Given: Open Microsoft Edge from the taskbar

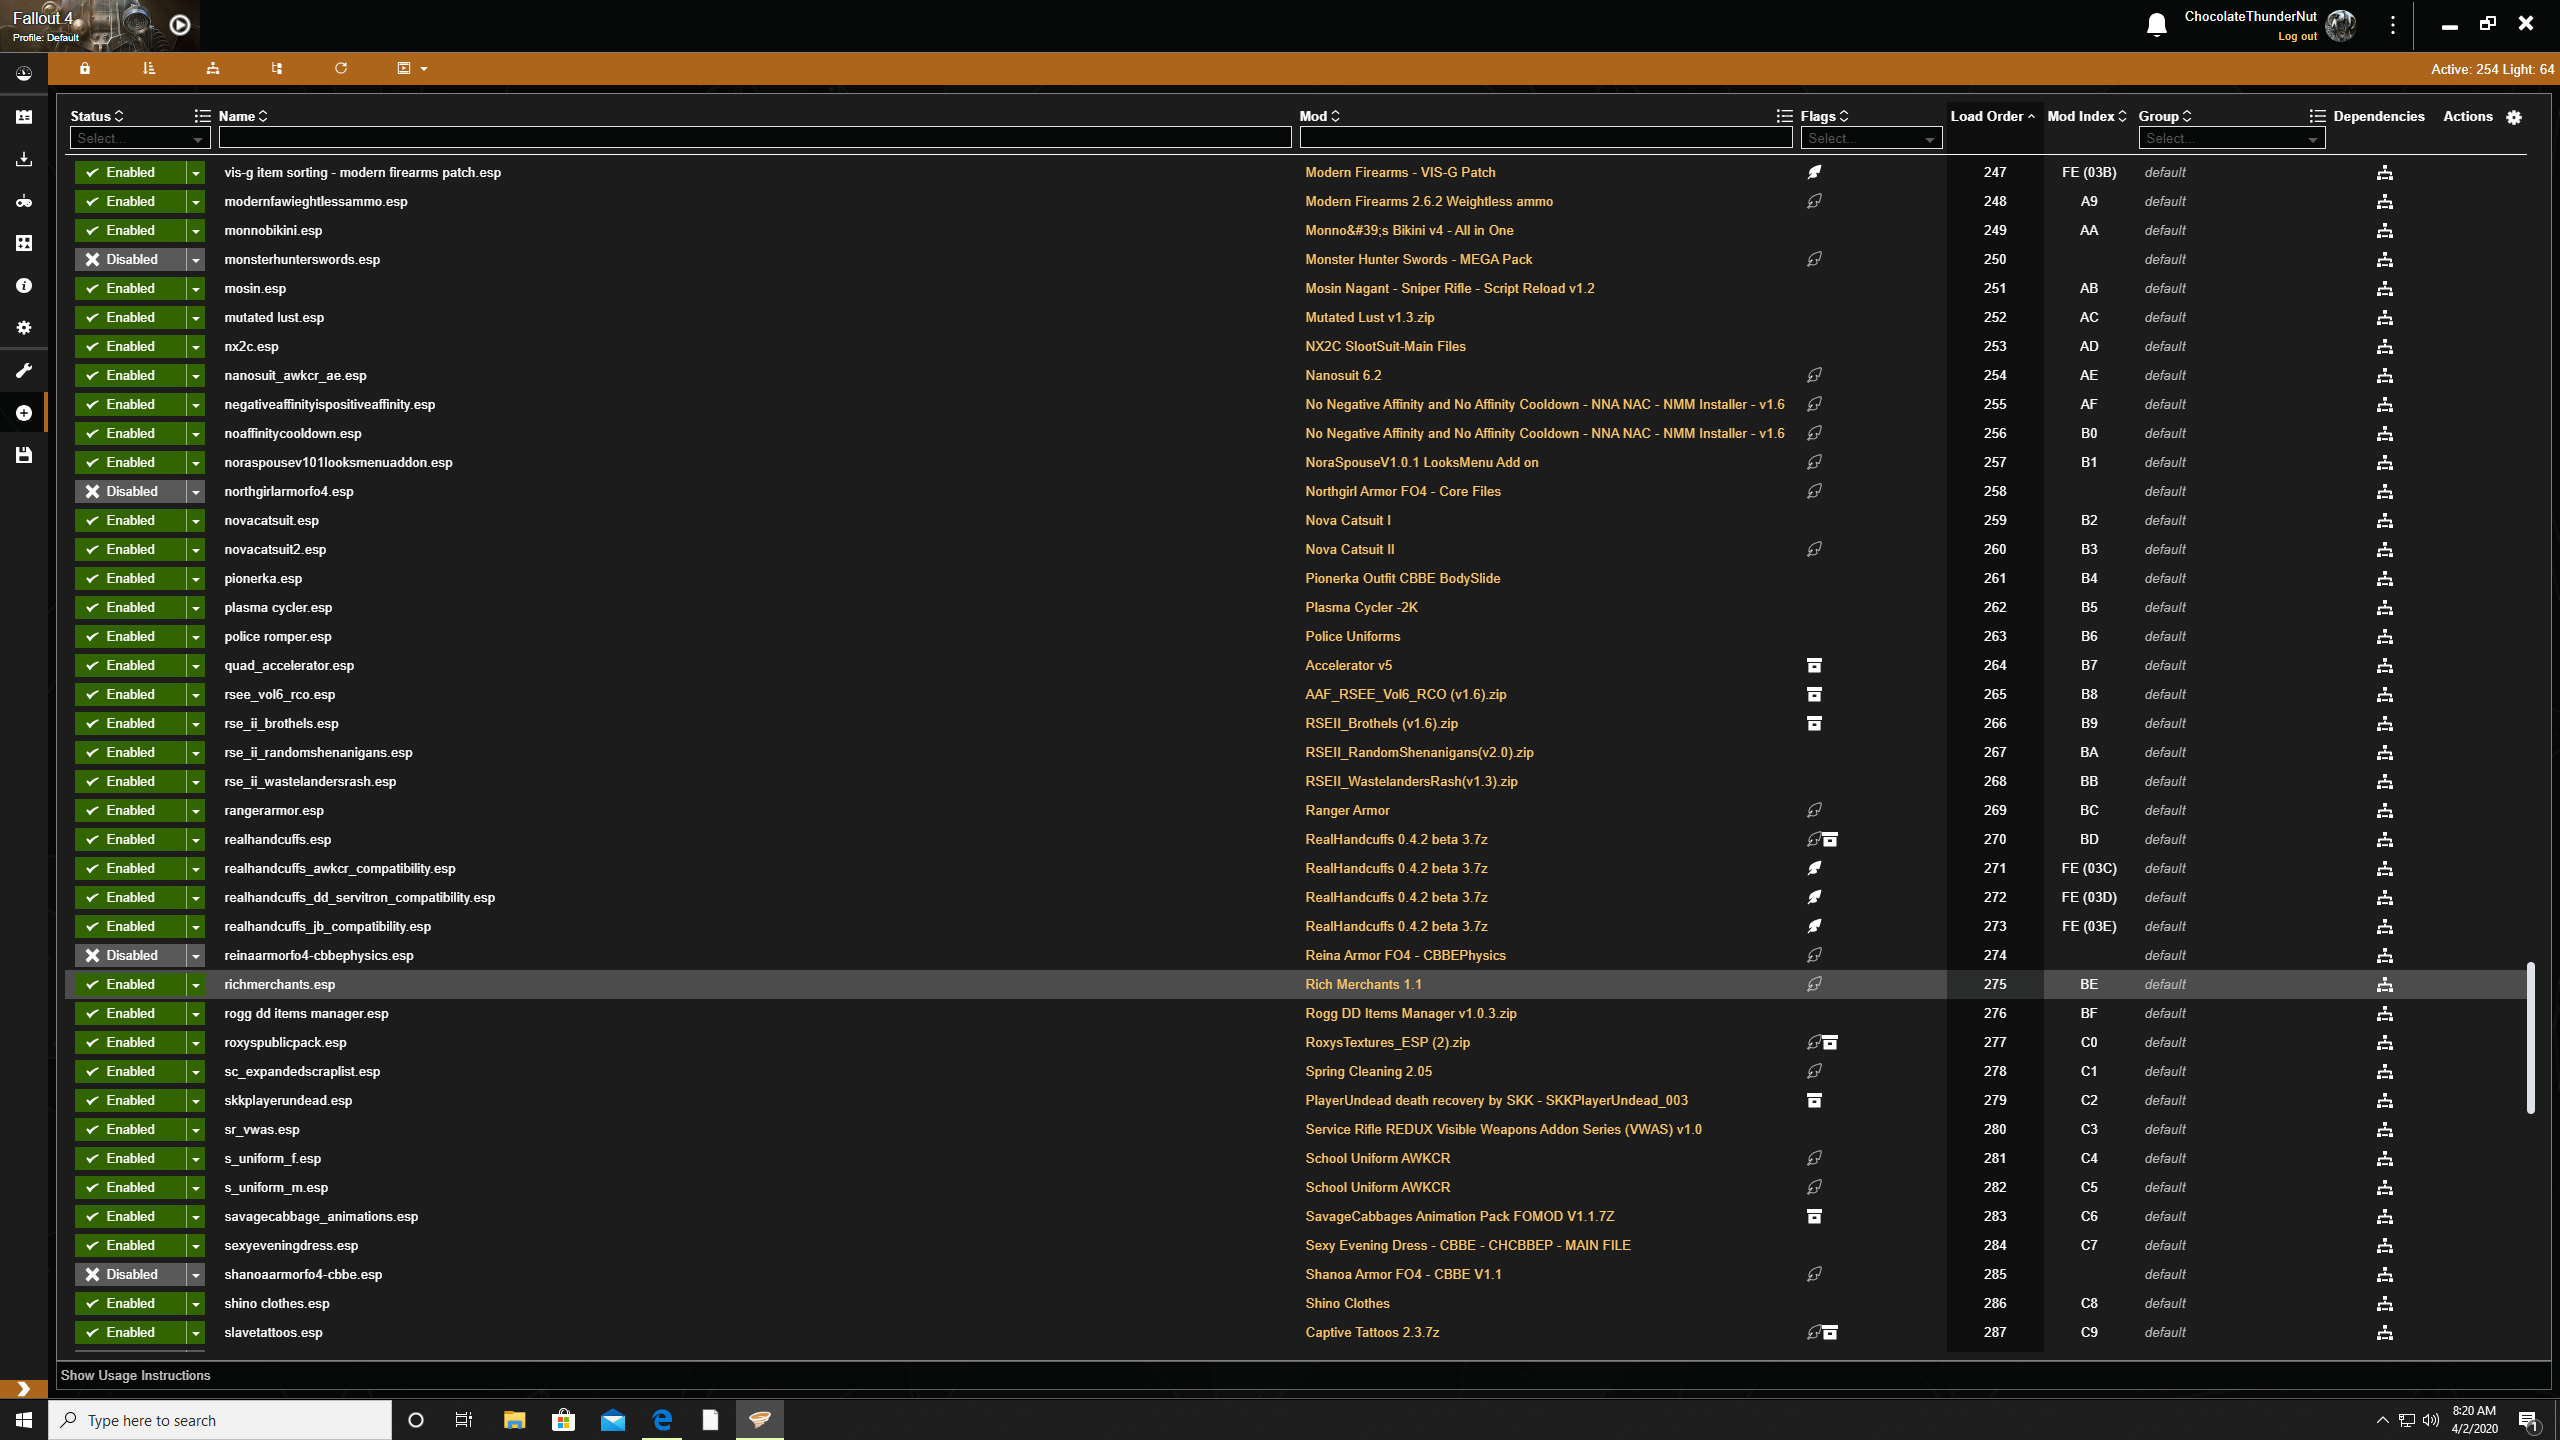Looking at the screenshot, I should click(662, 1420).
